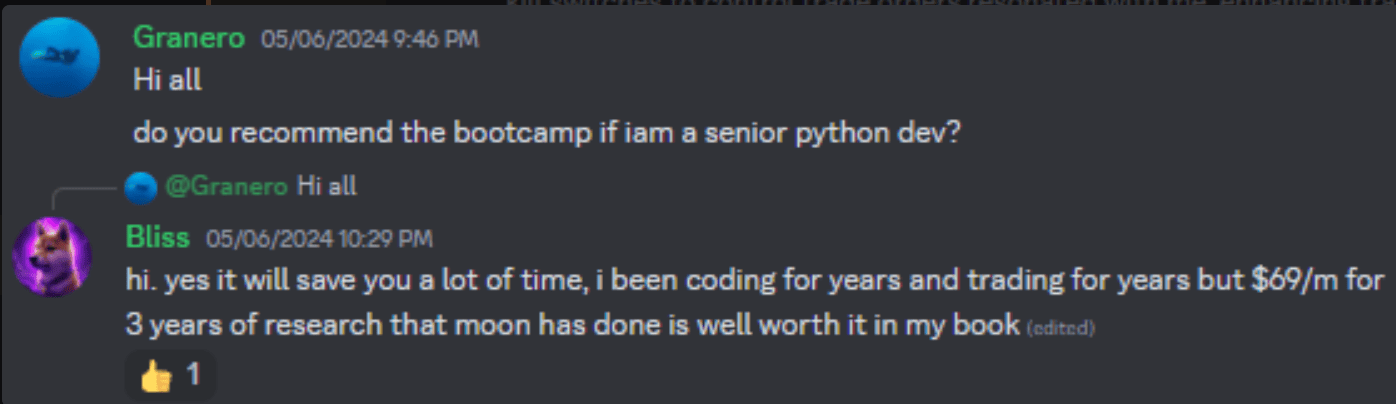Select Granero's "Hi all" message
Image resolution: width=1396 pixels, height=404 pixels.
click(168, 80)
